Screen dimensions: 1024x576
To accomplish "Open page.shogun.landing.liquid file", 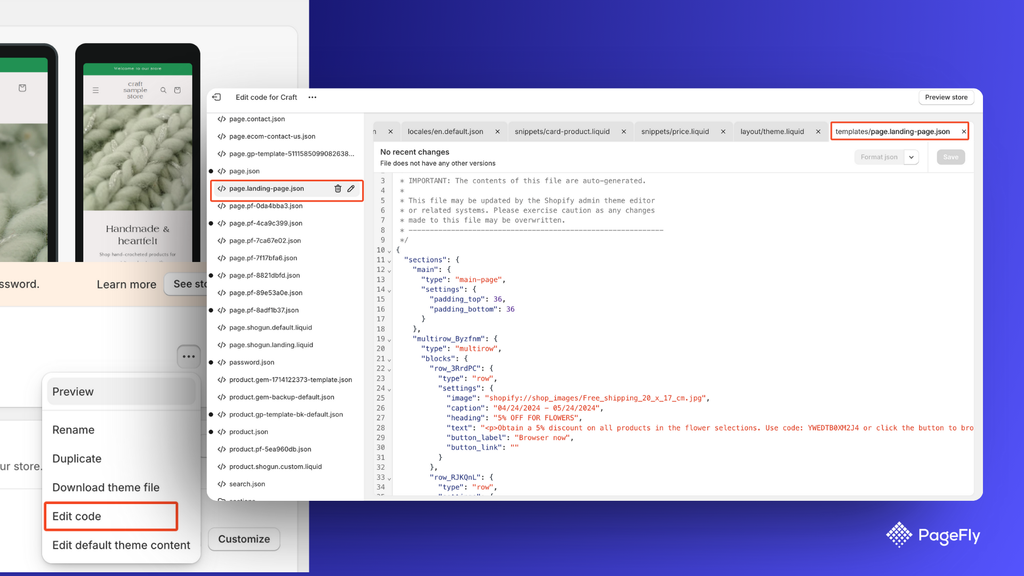I will click(x=271, y=345).
